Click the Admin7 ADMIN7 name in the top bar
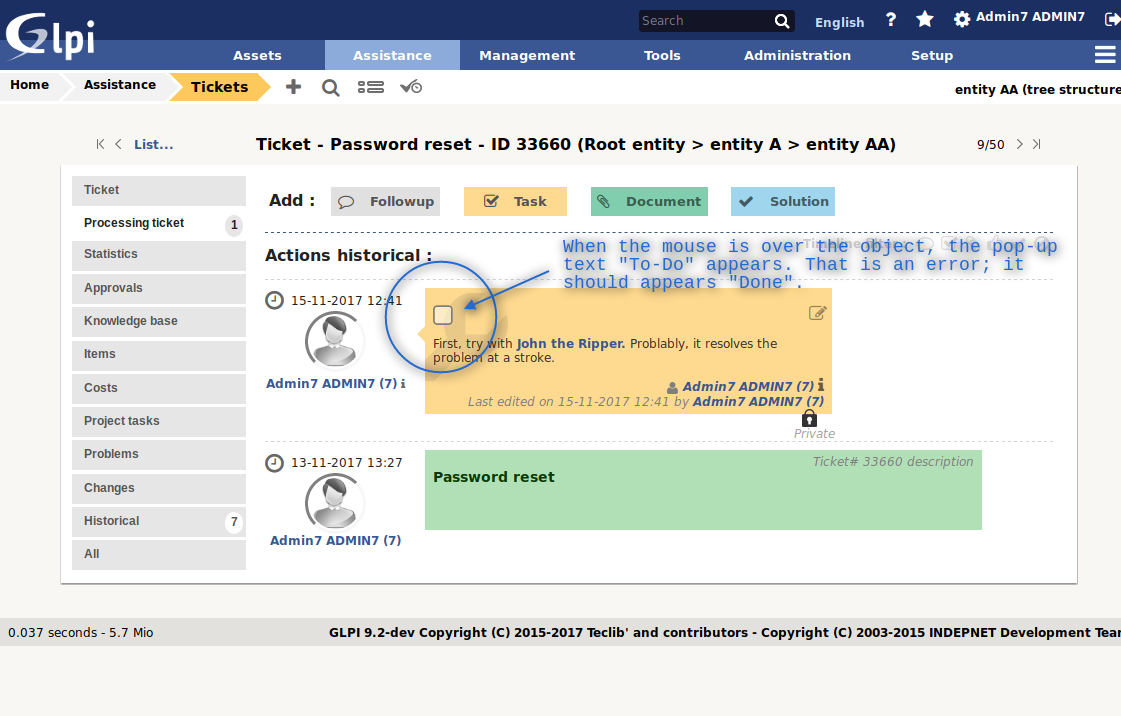The height and width of the screenshot is (716, 1121). tap(1030, 17)
